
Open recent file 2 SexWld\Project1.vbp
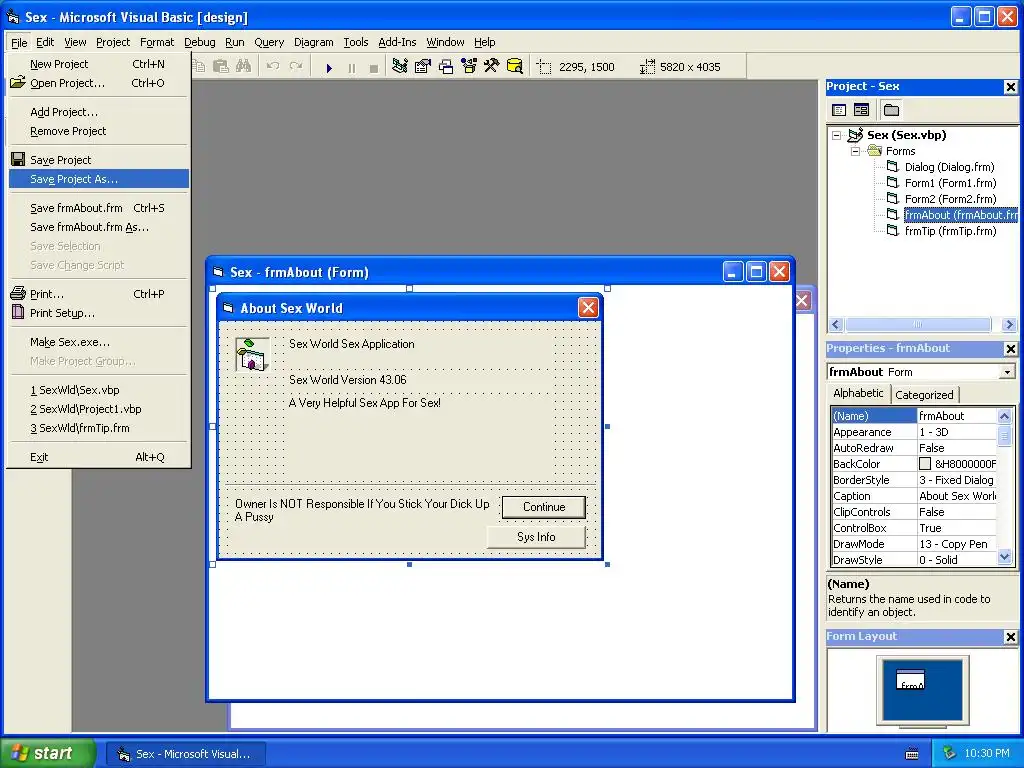point(99,409)
